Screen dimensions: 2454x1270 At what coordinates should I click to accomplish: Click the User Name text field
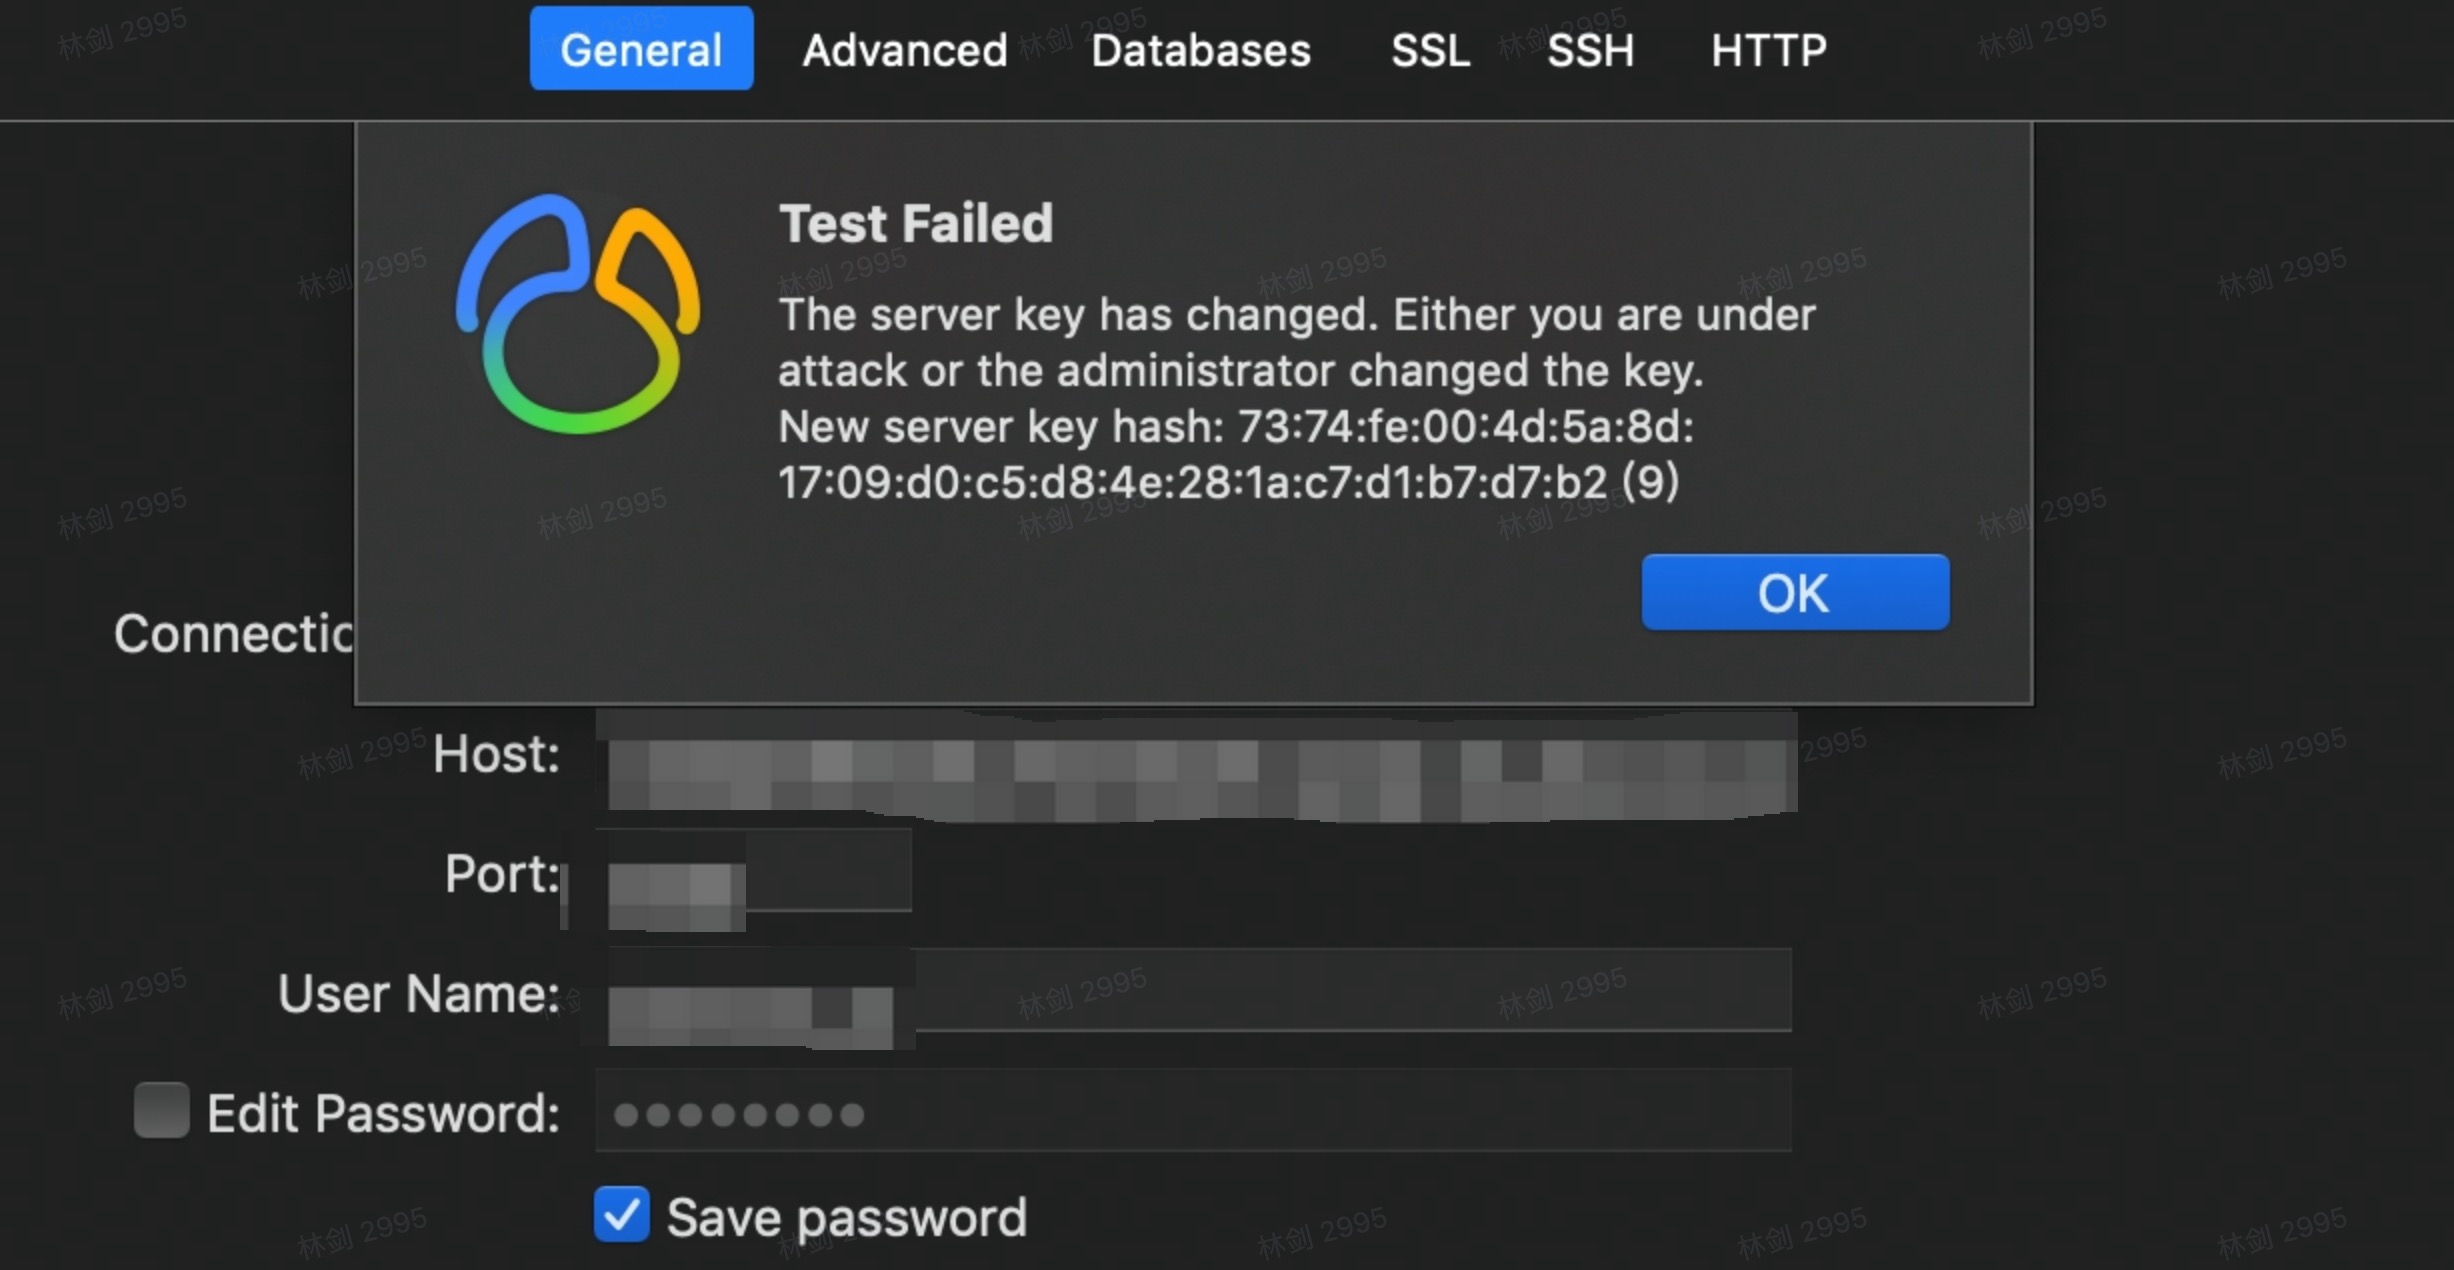(x=1194, y=992)
